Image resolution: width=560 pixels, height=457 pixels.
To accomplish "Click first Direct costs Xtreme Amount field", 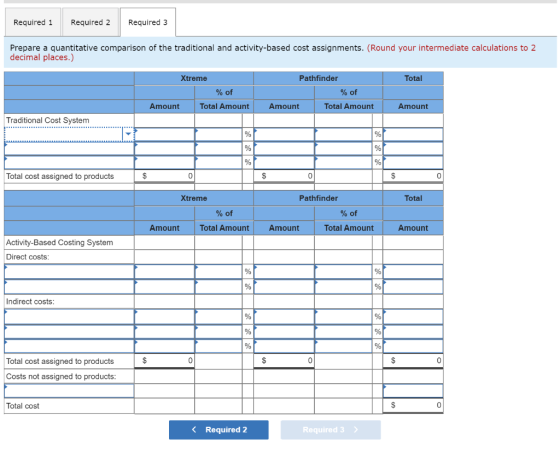I will tap(164, 272).
